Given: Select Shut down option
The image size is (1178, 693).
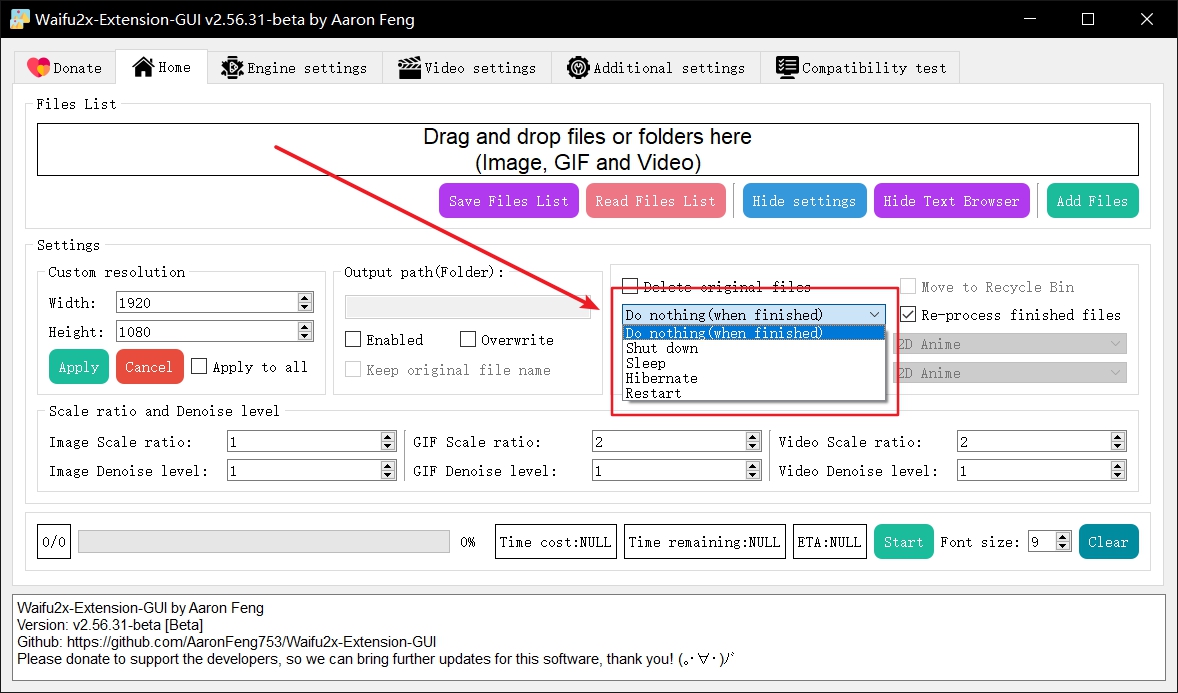Looking at the screenshot, I should click(754, 348).
